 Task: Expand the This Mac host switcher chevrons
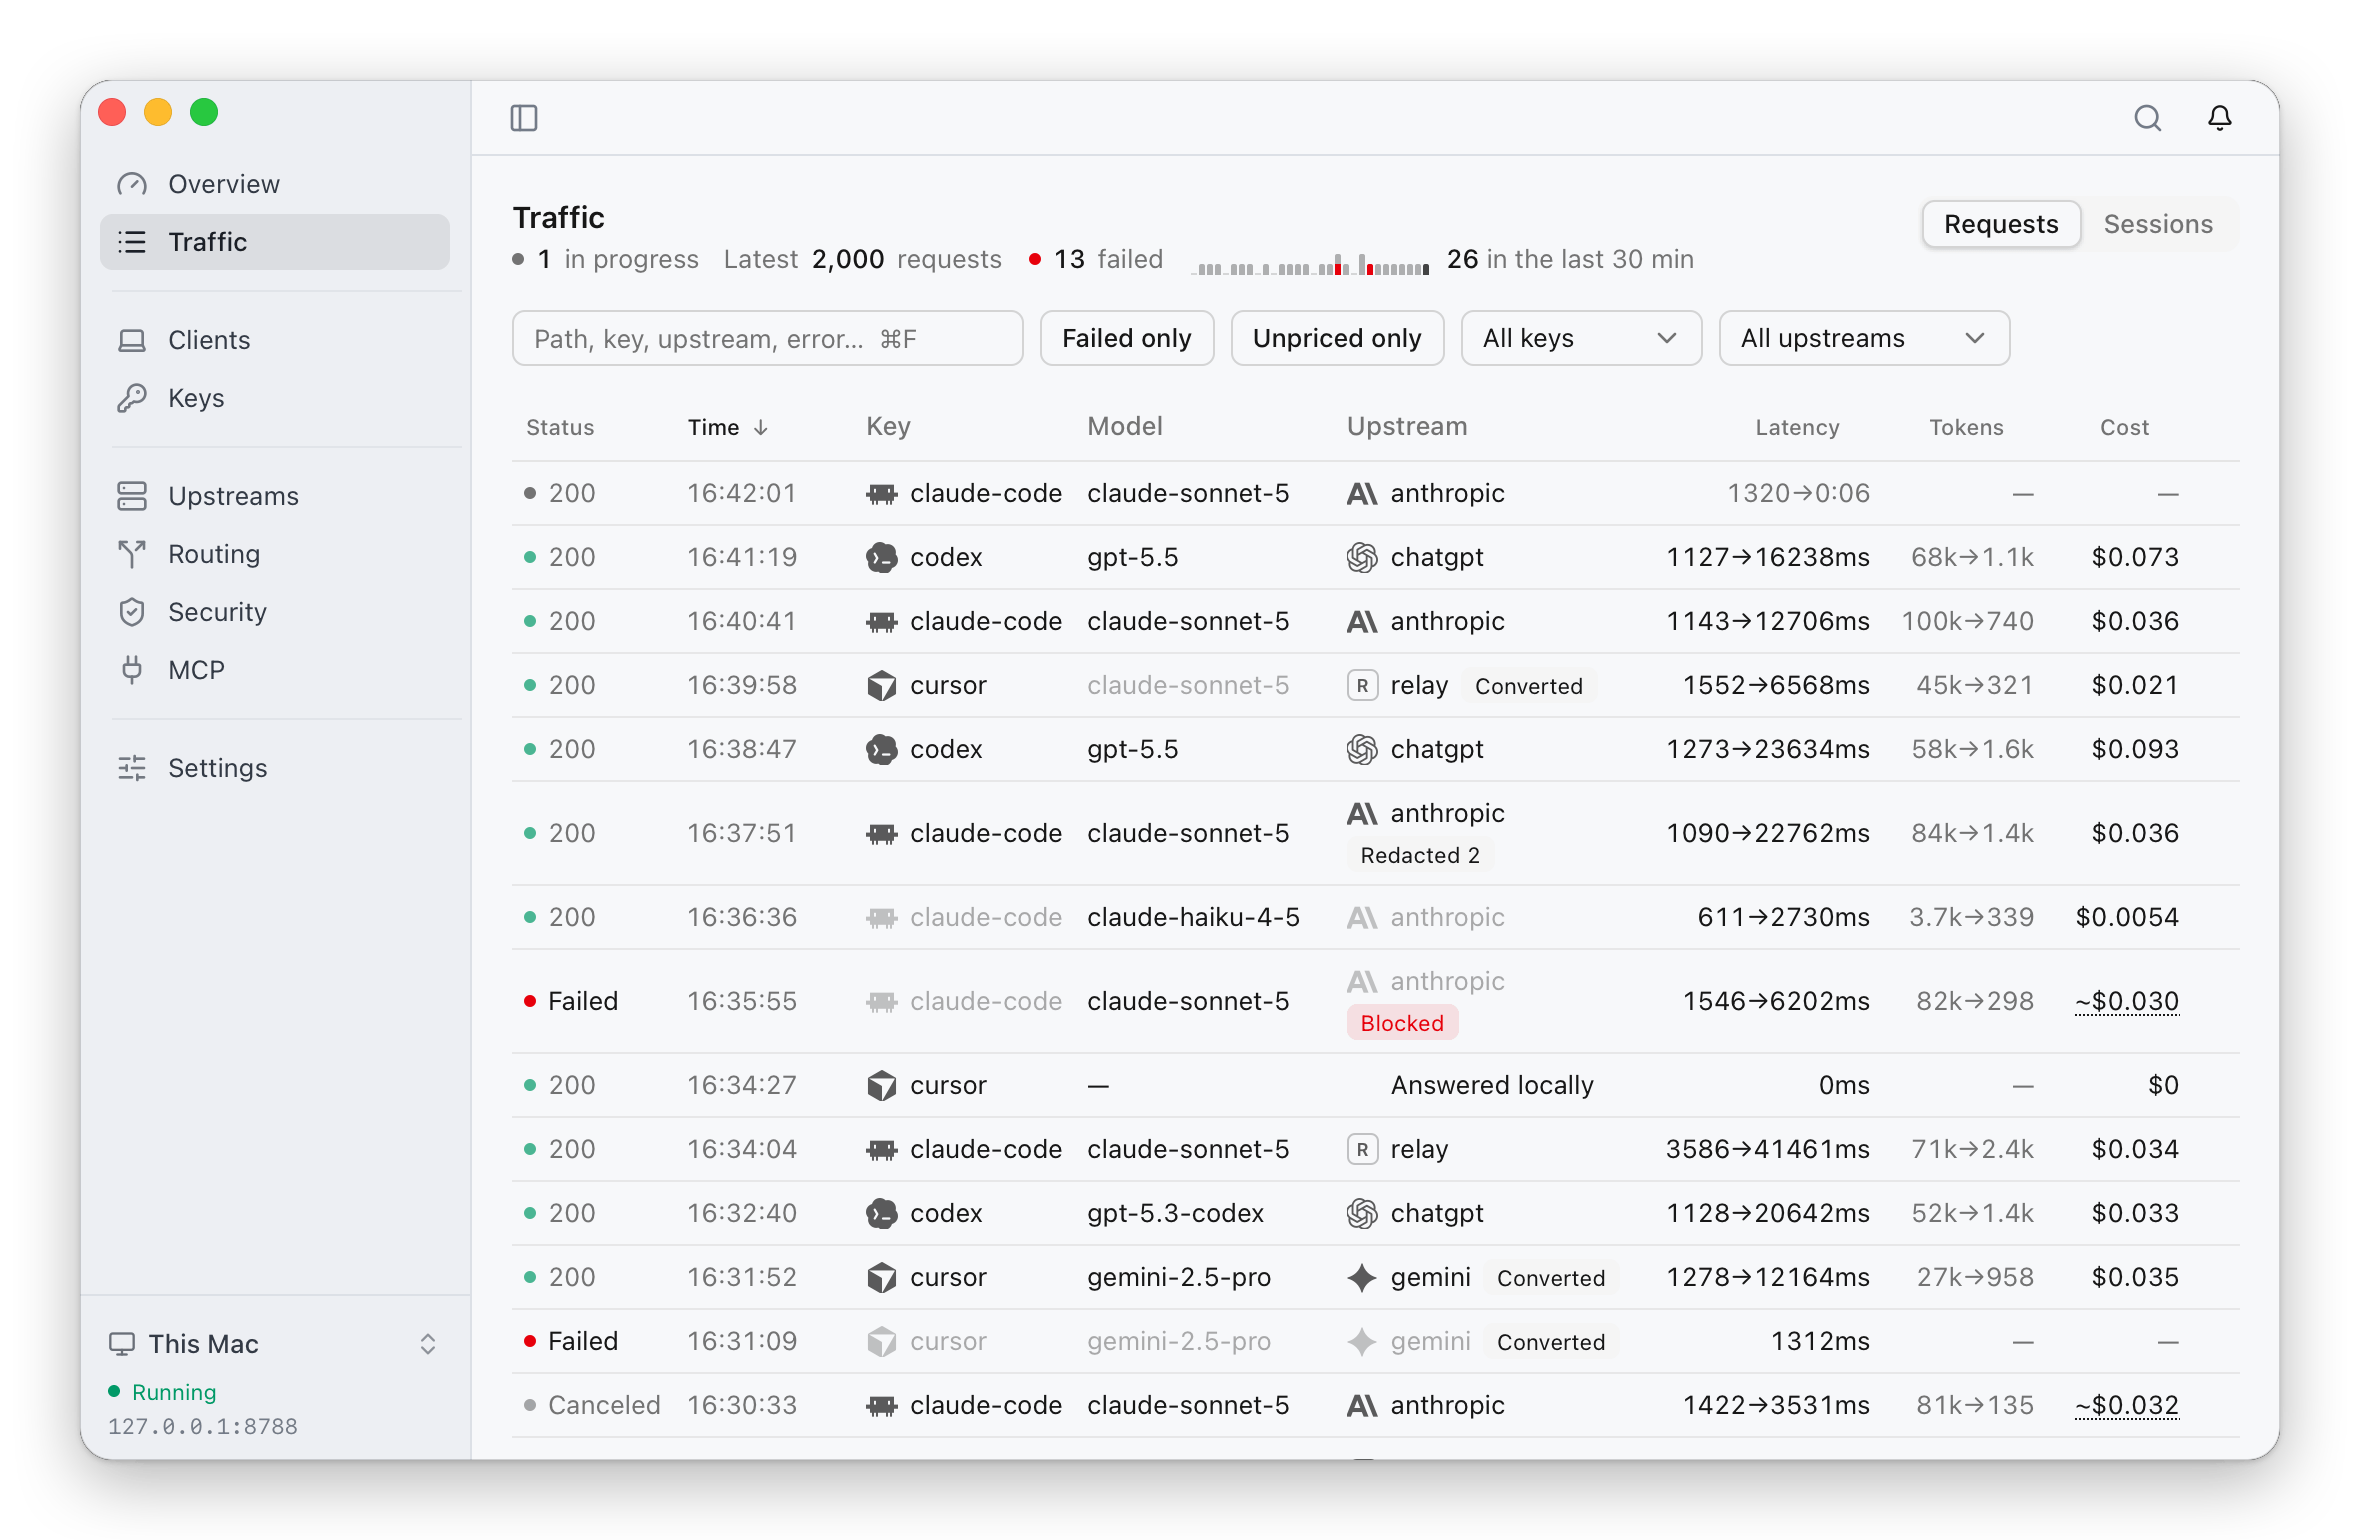428,1344
